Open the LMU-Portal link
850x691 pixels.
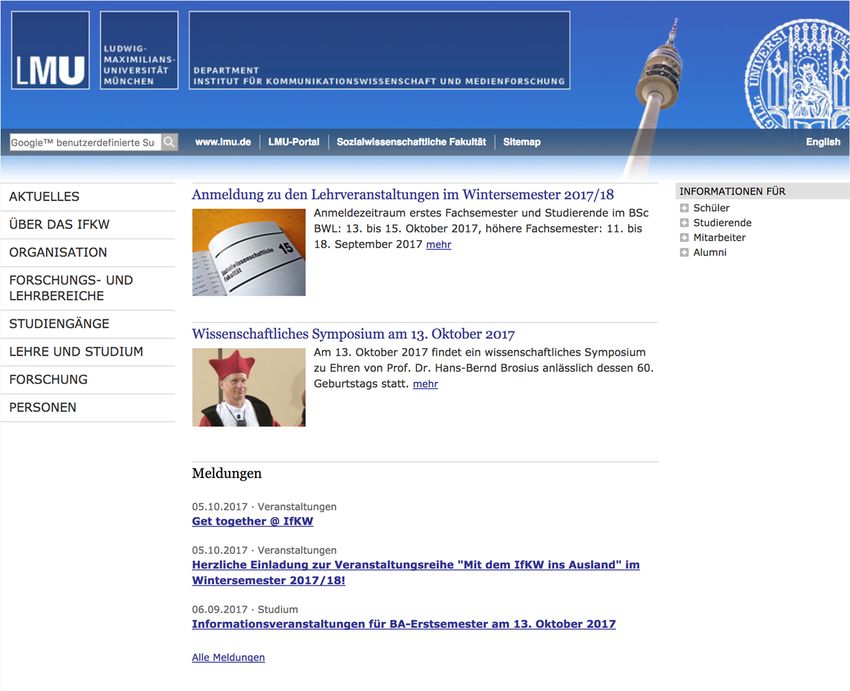click(x=294, y=142)
